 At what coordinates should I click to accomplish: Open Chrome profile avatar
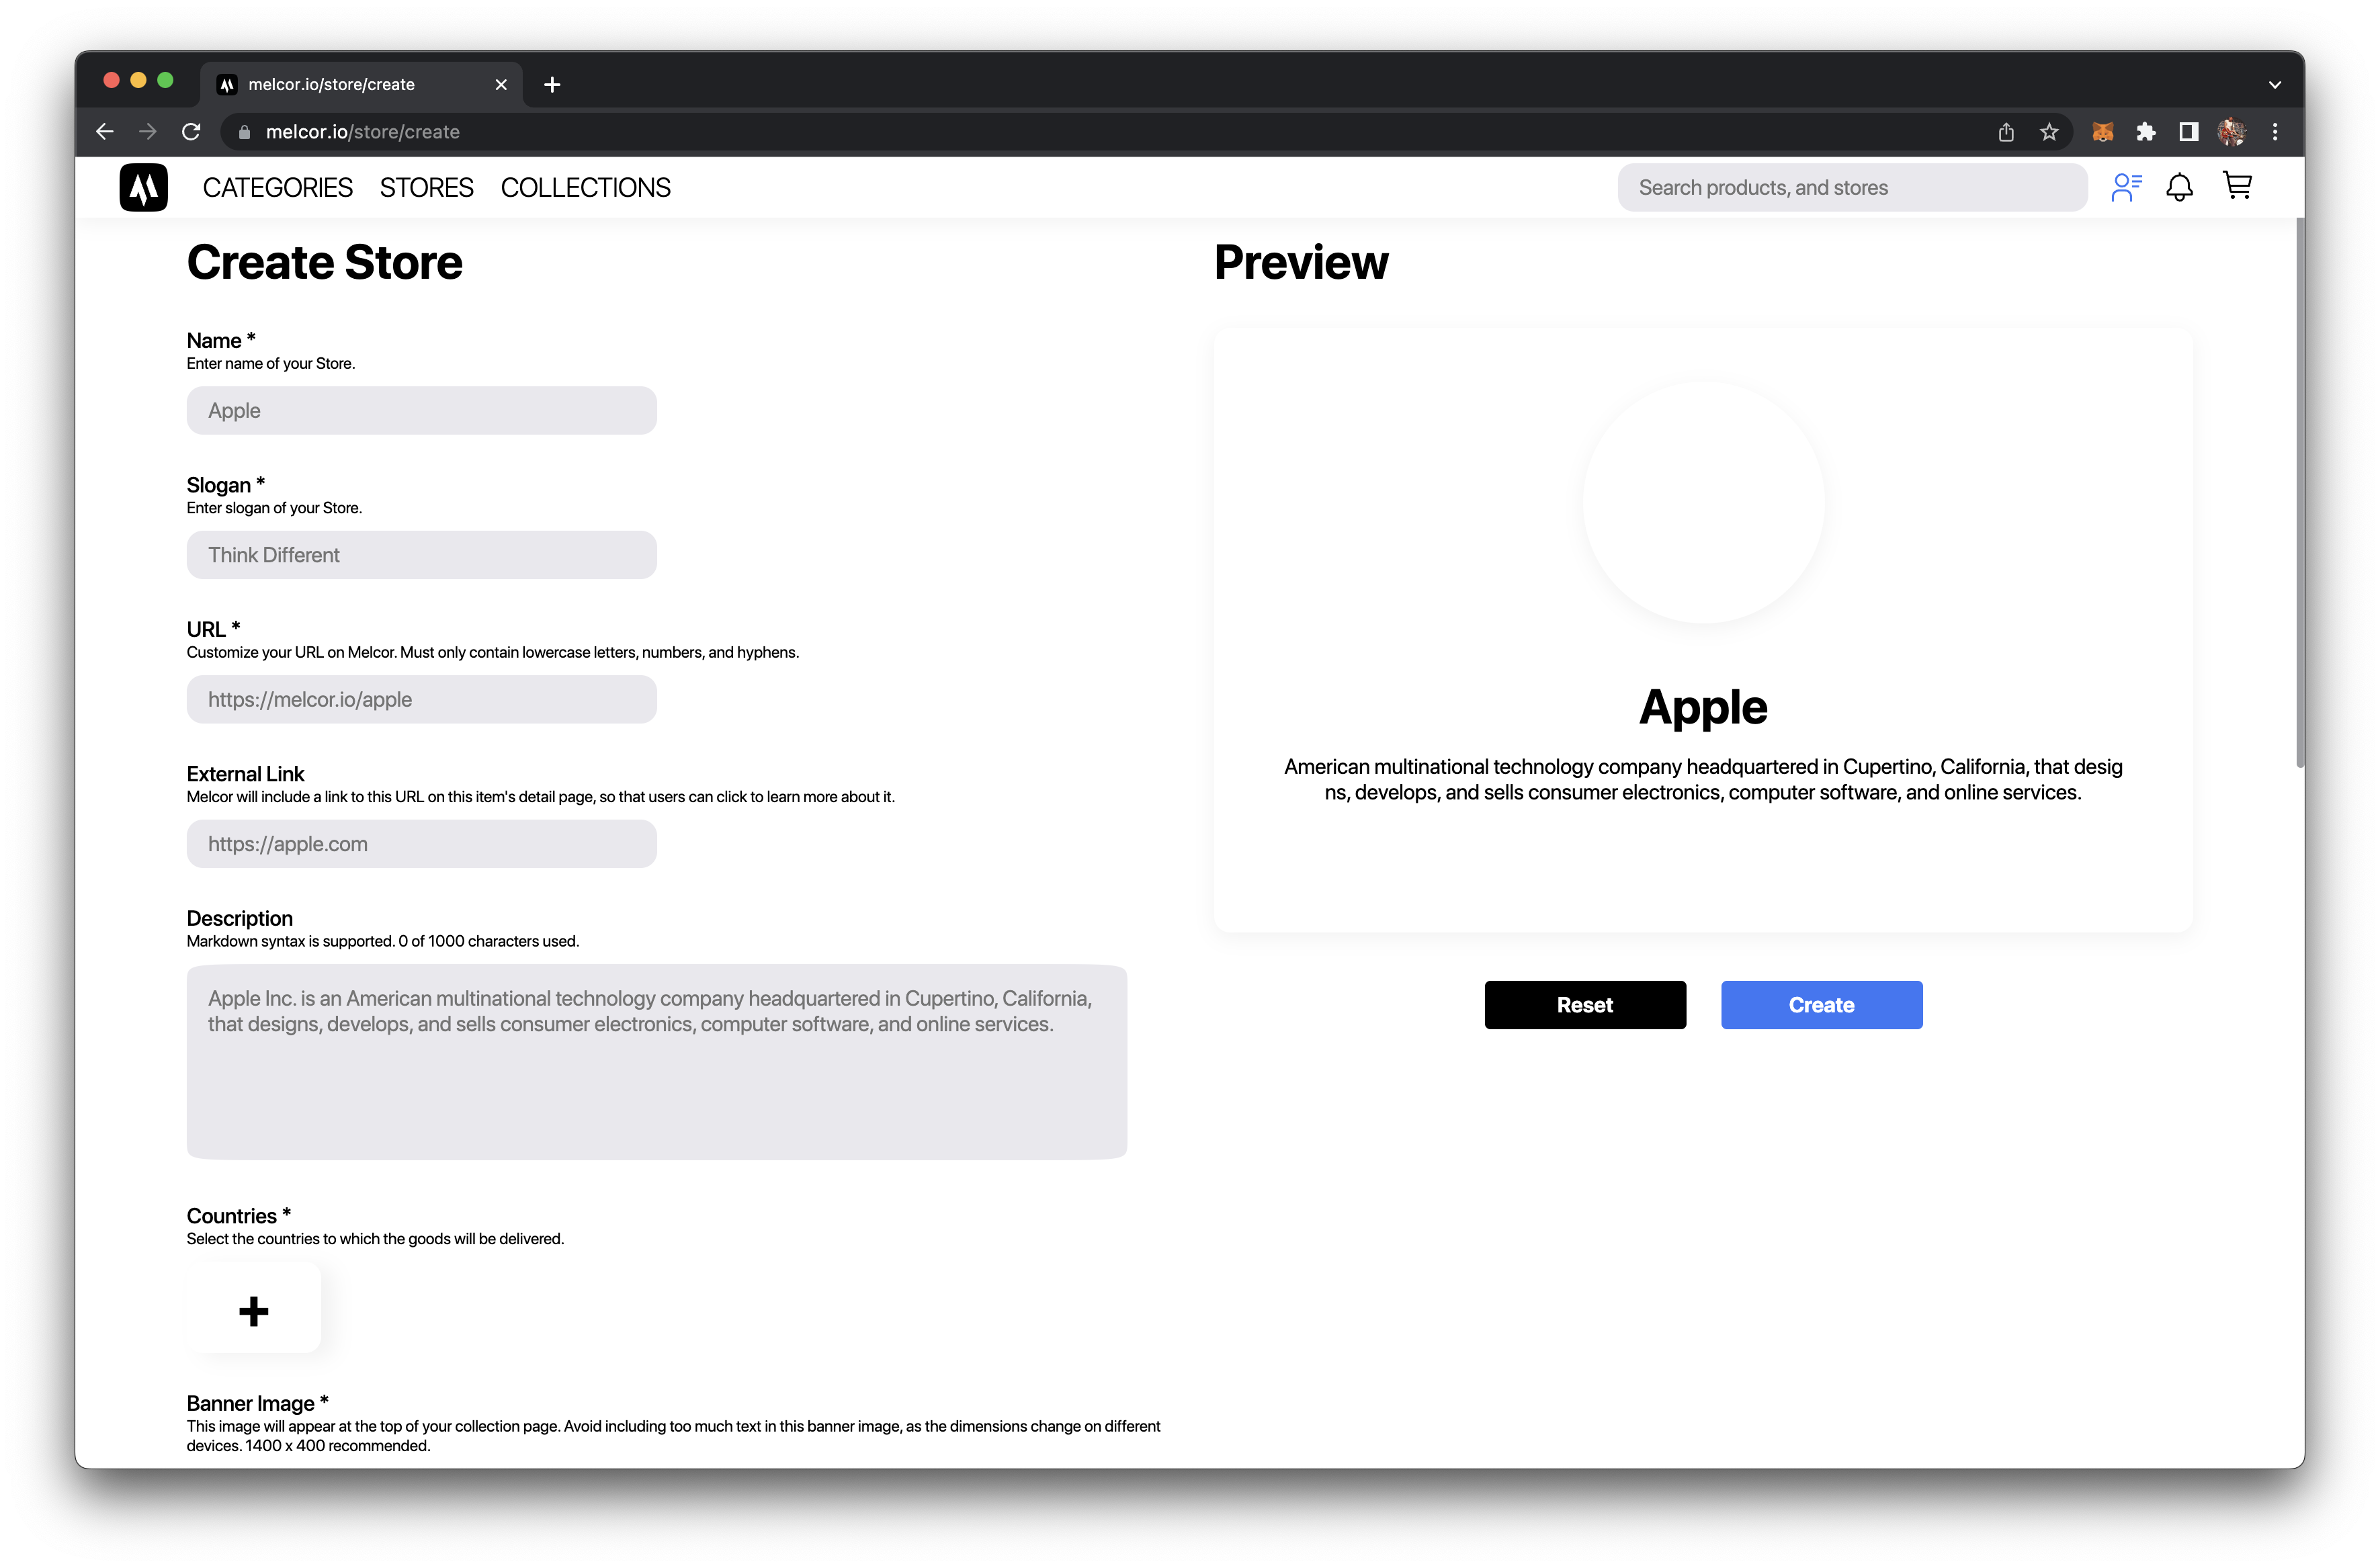click(2231, 132)
